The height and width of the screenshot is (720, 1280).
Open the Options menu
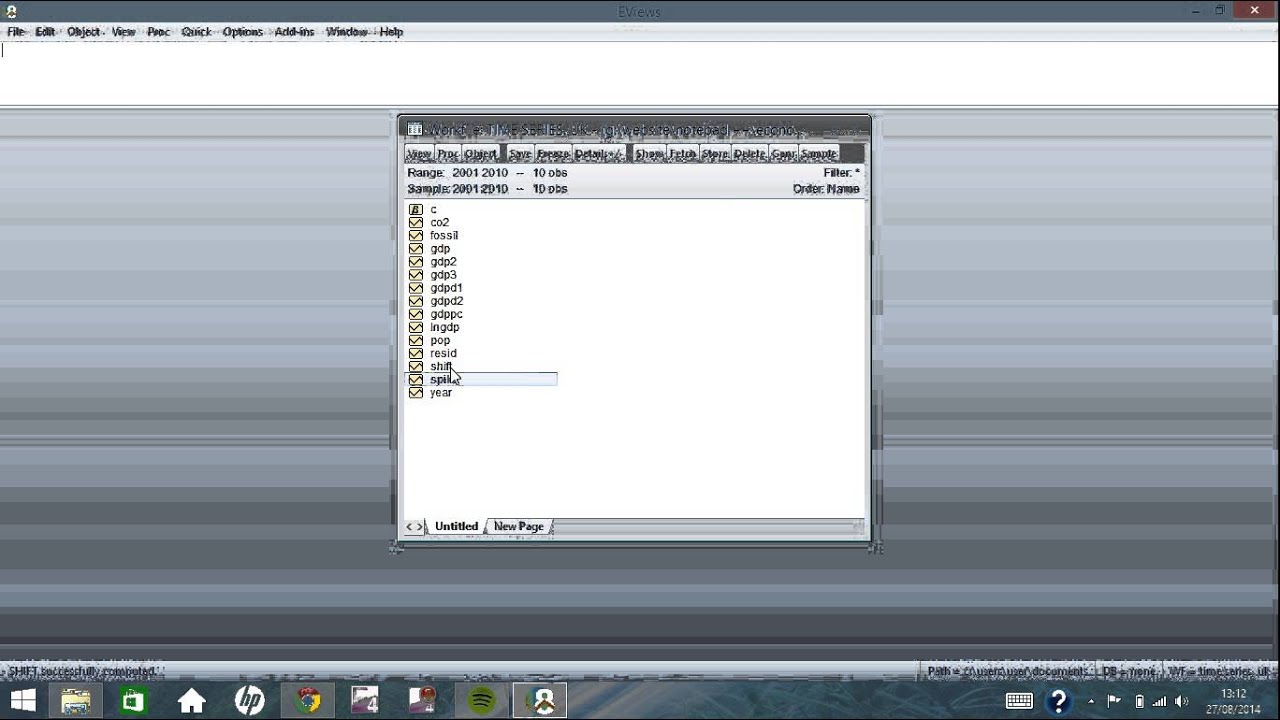242,32
